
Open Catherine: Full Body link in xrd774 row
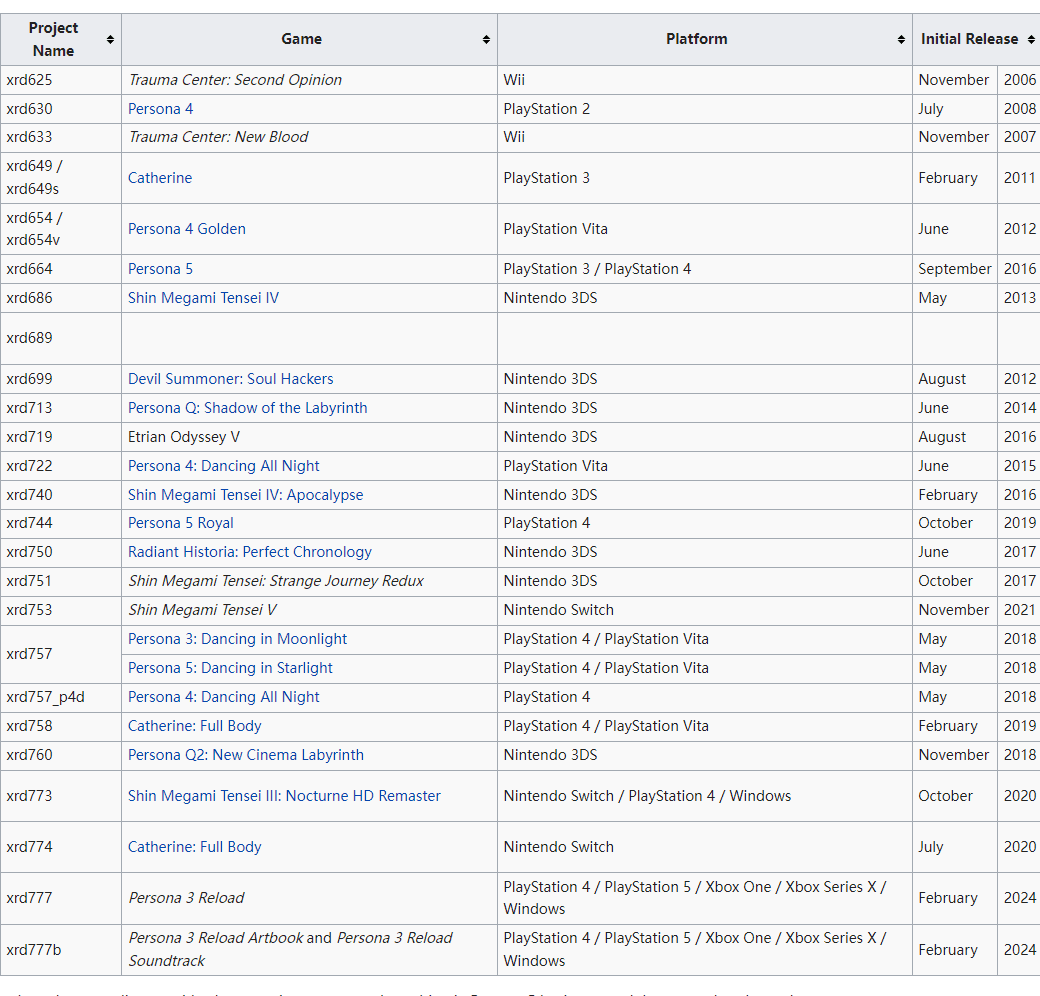pos(194,847)
